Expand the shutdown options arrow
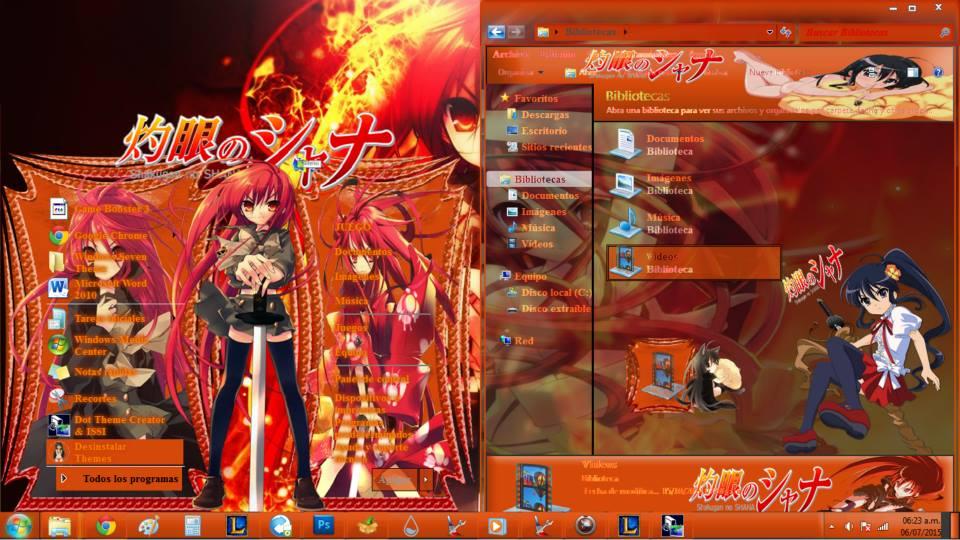960x540 pixels. click(x=426, y=479)
